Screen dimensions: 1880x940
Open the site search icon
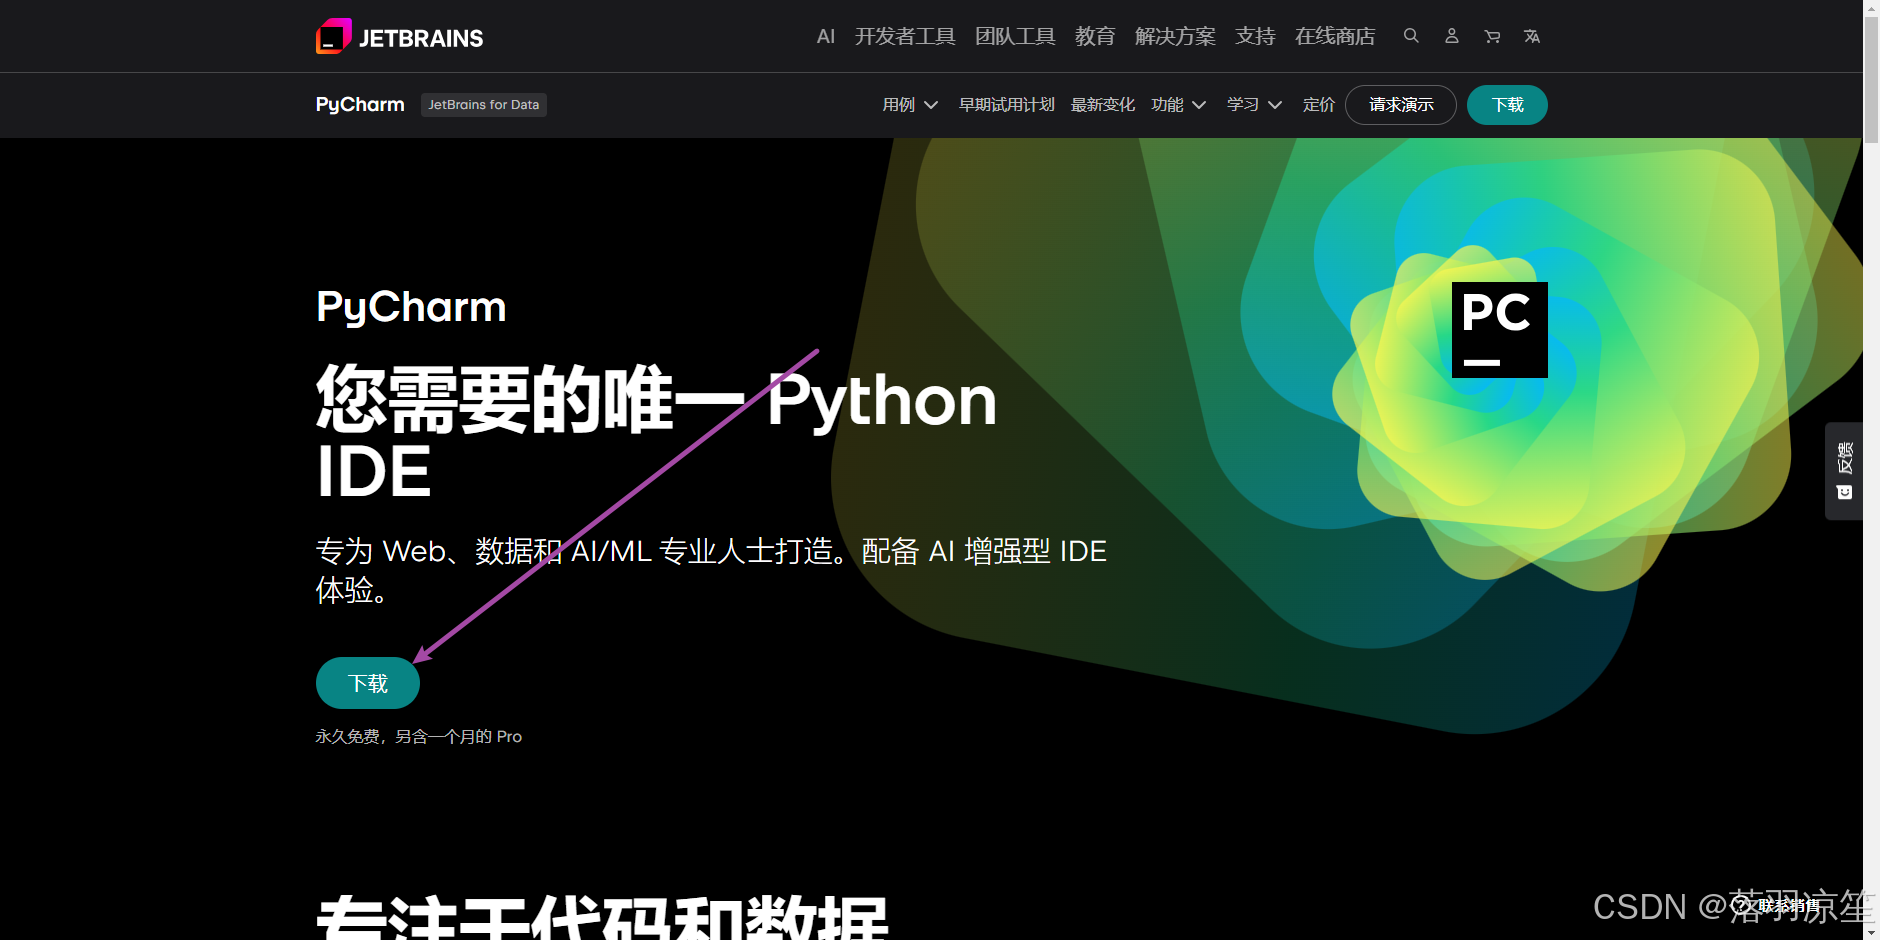tap(1411, 36)
